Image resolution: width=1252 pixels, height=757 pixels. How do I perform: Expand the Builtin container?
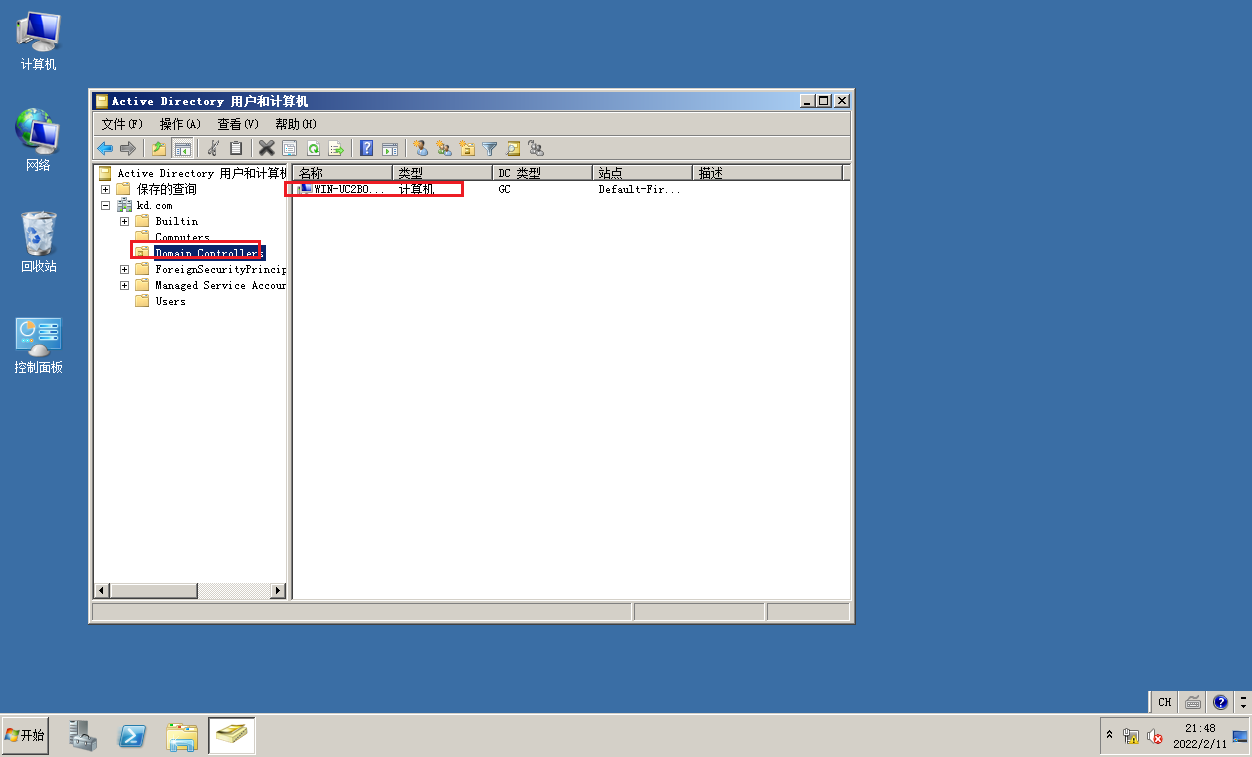[x=124, y=221]
